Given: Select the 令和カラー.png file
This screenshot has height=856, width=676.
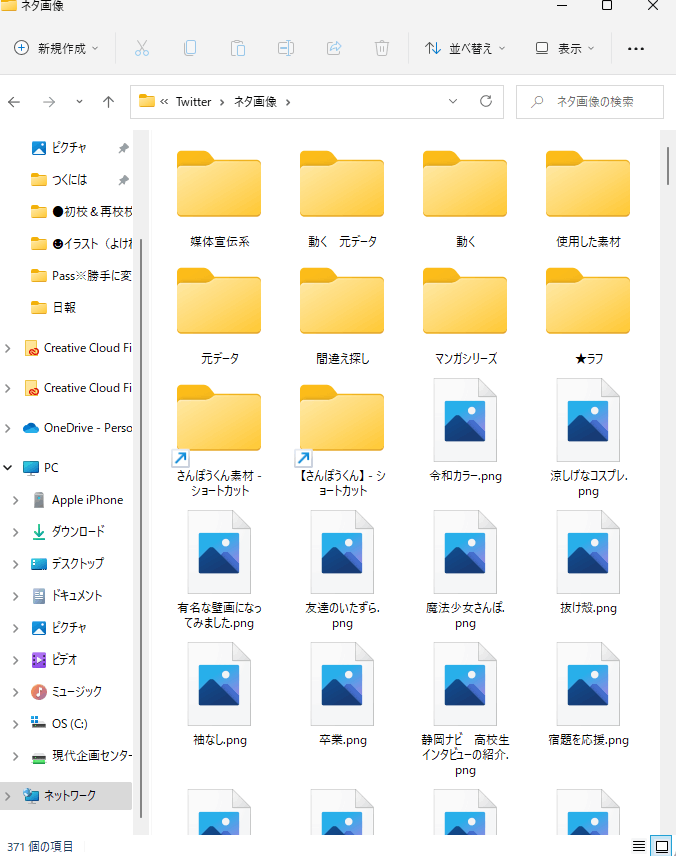Looking at the screenshot, I should (x=465, y=431).
